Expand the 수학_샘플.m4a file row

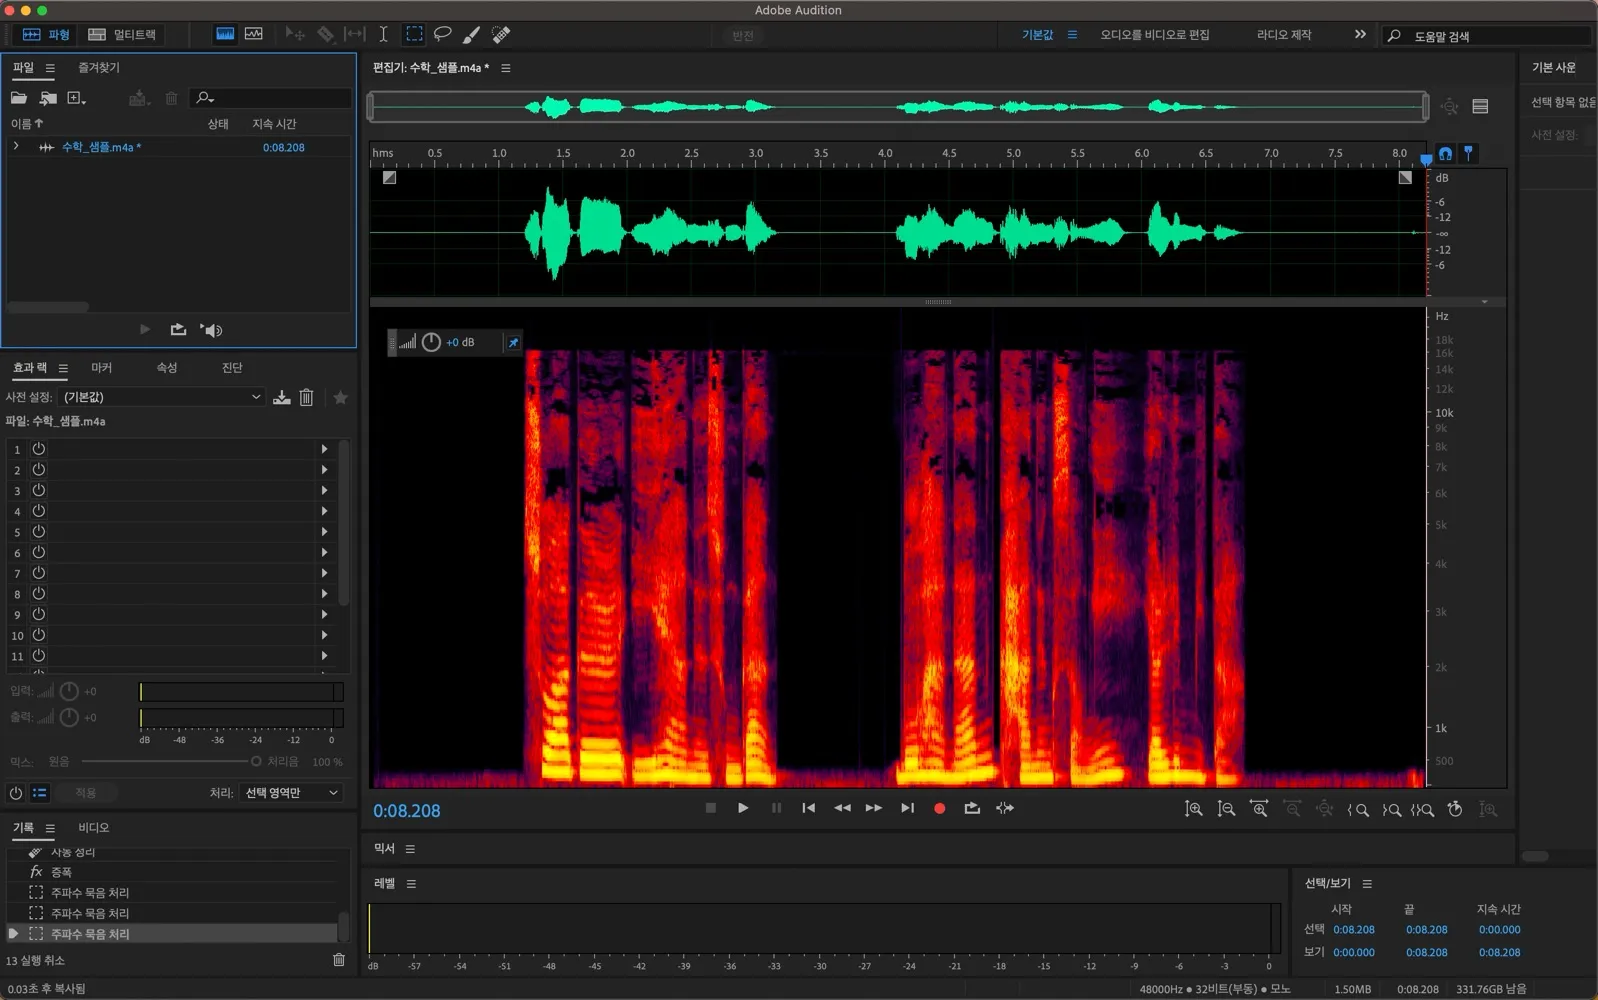tap(16, 147)
